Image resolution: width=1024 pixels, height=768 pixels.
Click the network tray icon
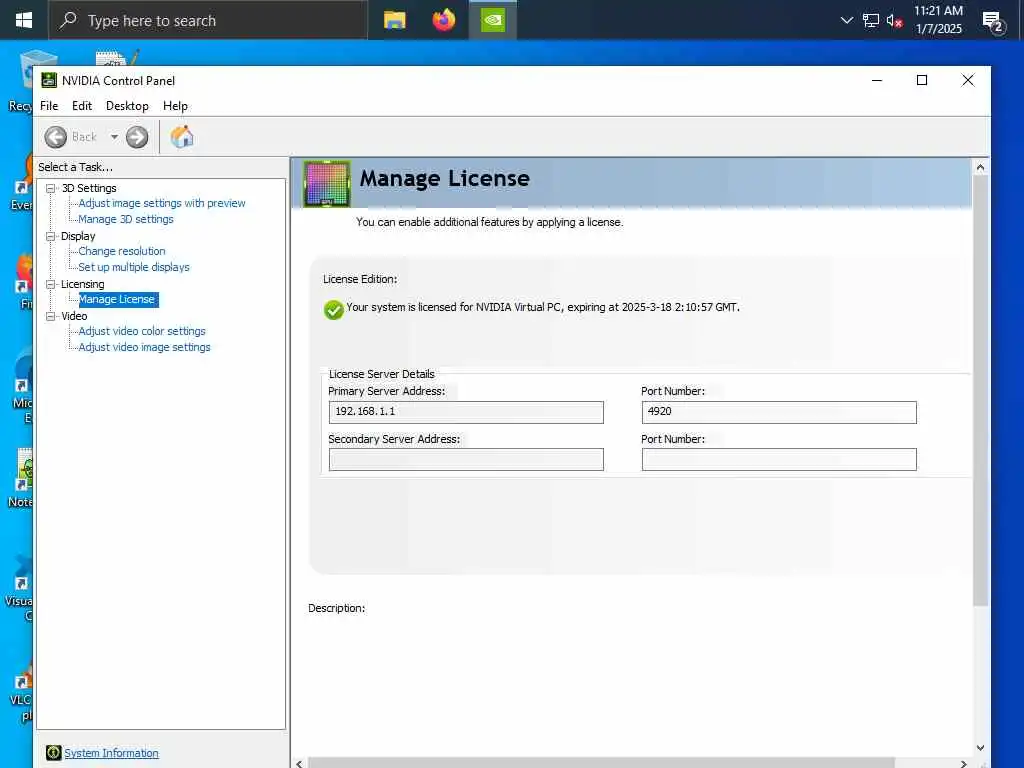coord(871,20)
